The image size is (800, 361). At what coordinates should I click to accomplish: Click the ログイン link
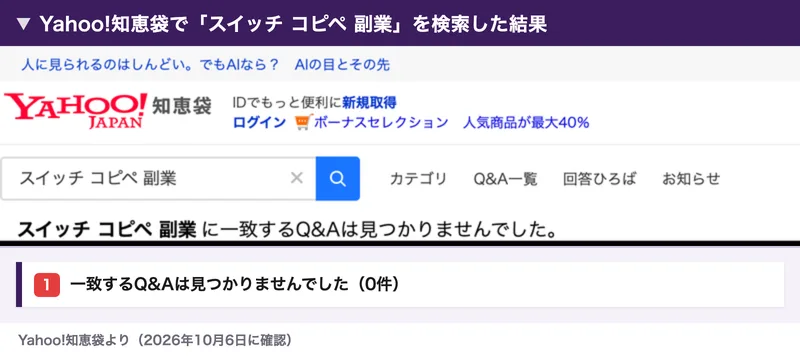(259, 122)
